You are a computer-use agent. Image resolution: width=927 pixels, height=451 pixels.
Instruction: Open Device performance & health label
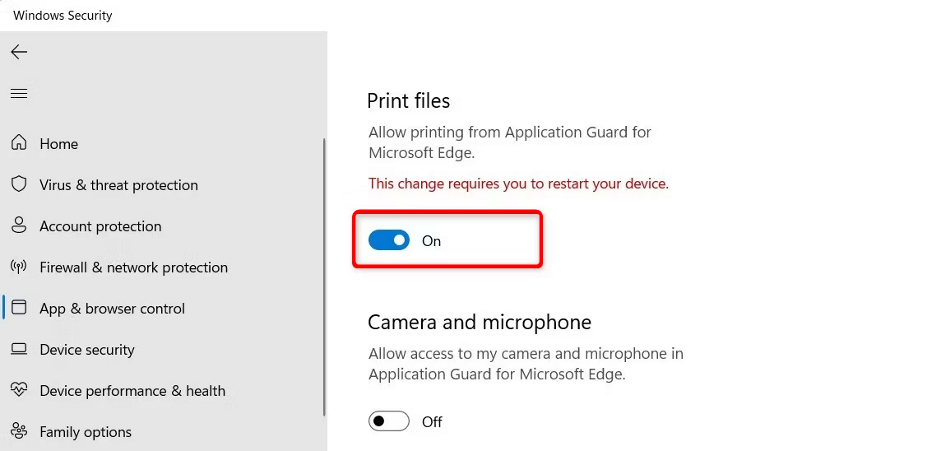[x=132, y=390]
